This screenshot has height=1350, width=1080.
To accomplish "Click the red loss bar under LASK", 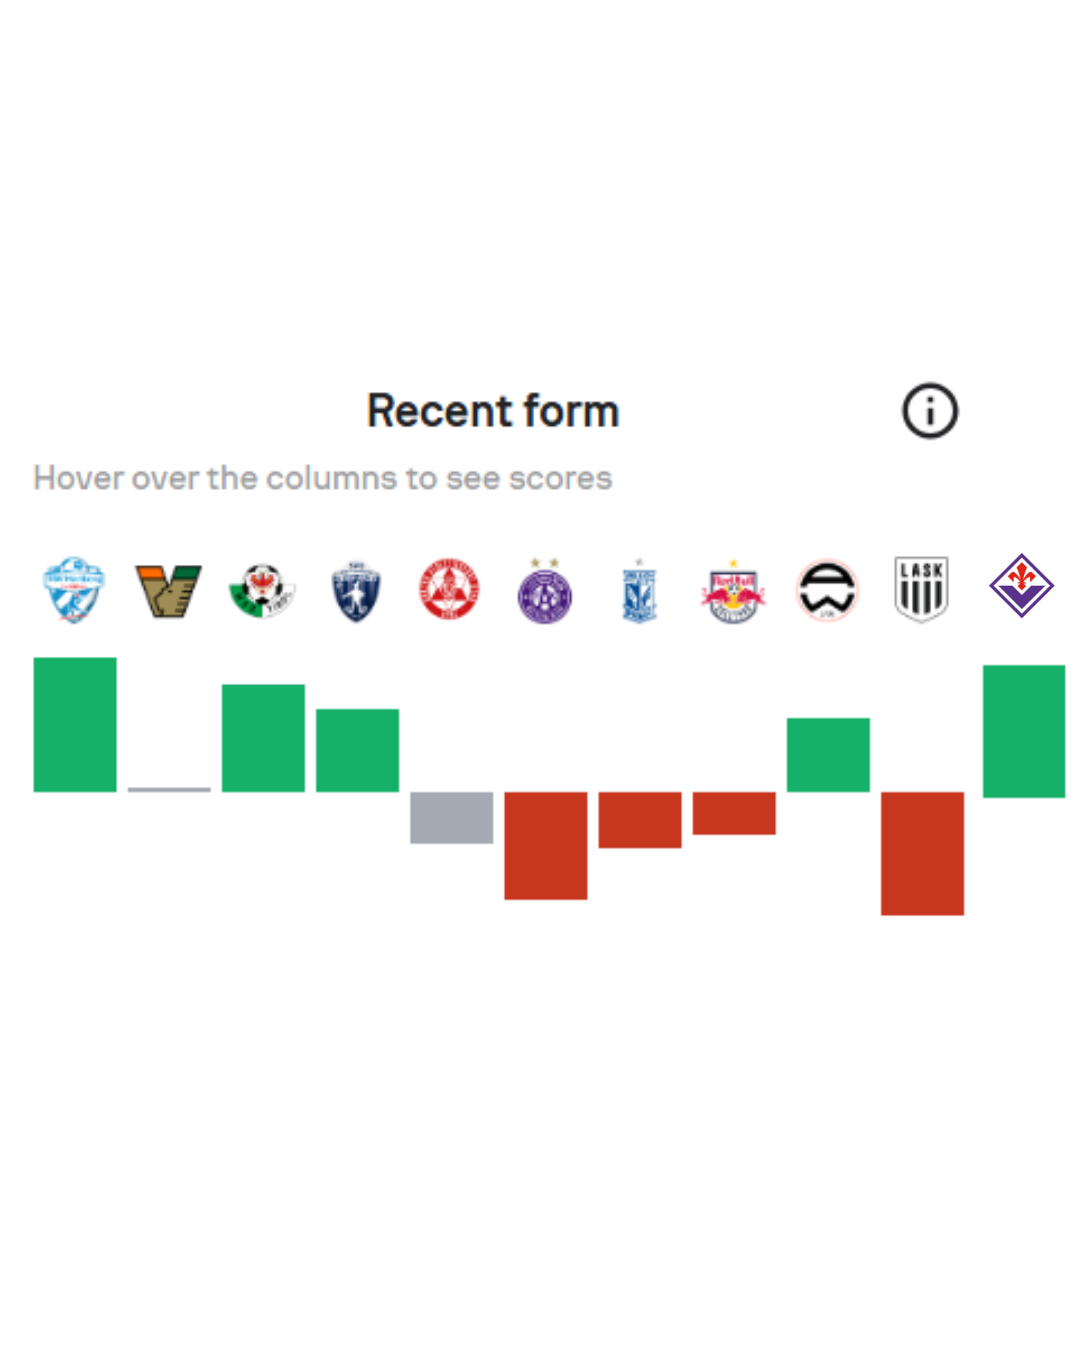I will pyautogui.click(x=922, y=853).
